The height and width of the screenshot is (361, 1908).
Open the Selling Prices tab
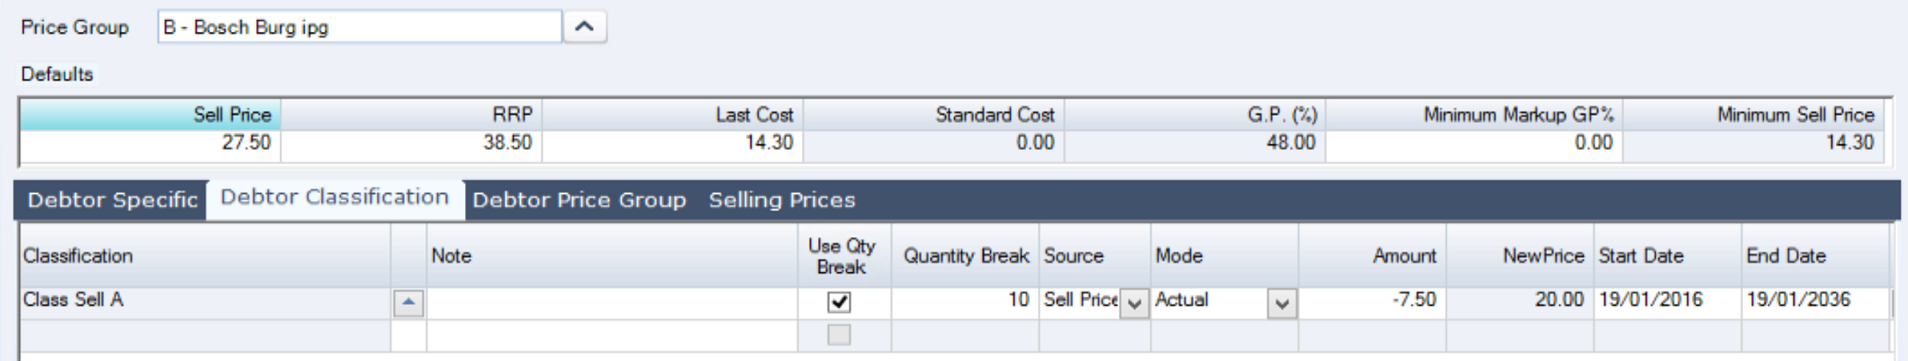(782, 200)
